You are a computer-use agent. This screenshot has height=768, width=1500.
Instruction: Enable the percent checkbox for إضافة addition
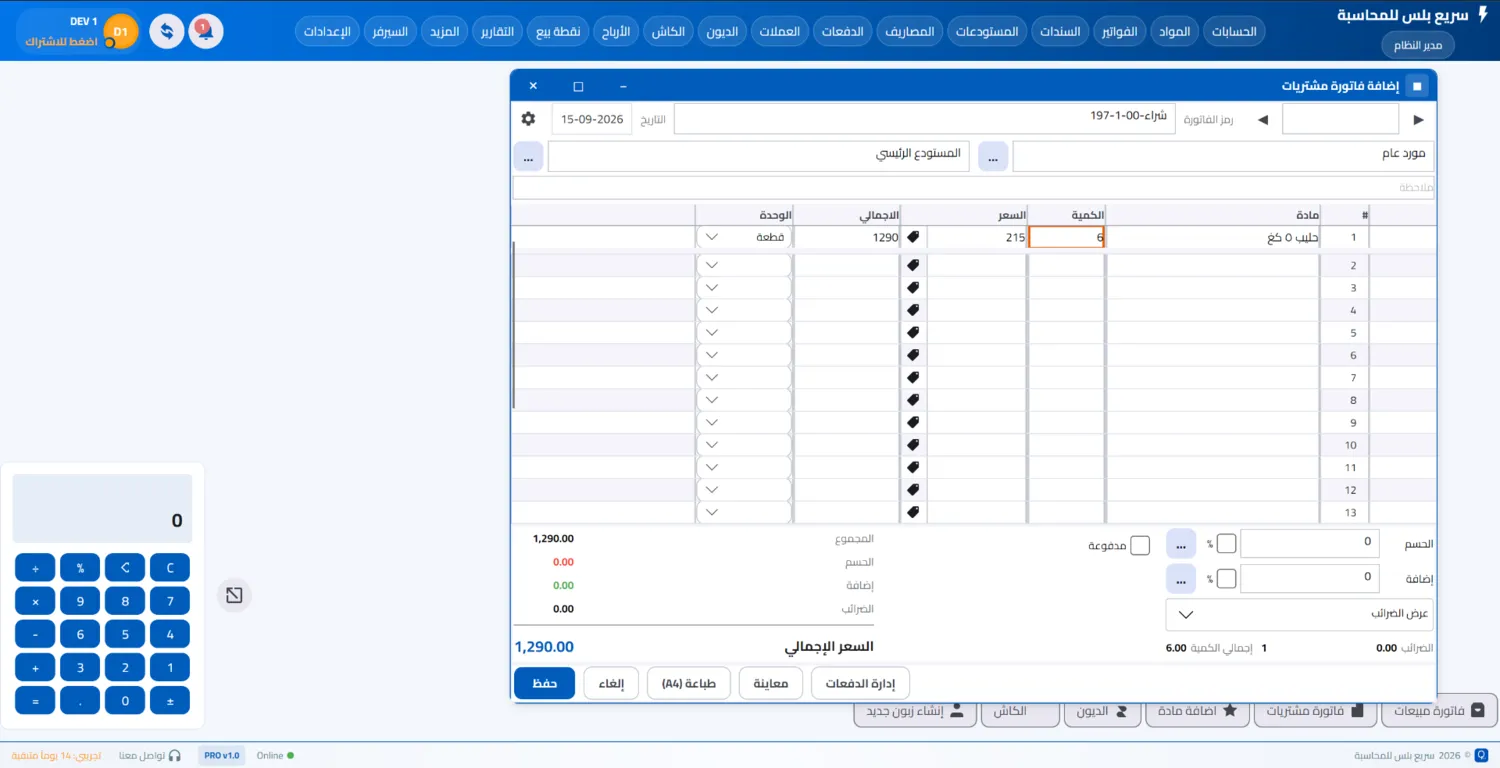[1226, 578]
